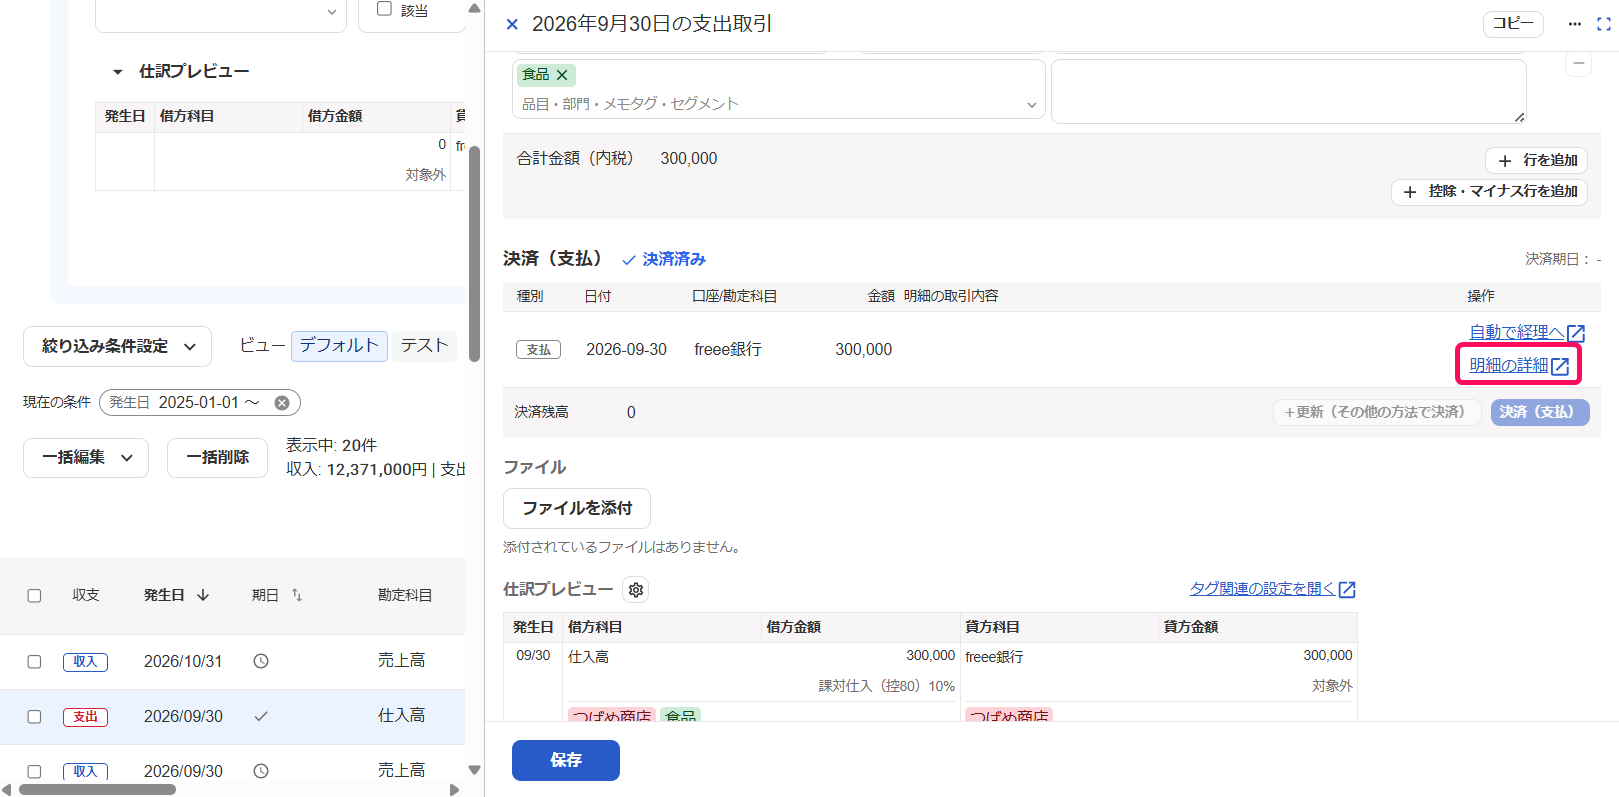Select all rows with the header checkbox
The width and height of the screenshot is (1619, 797).
click(x=34, y=596)
